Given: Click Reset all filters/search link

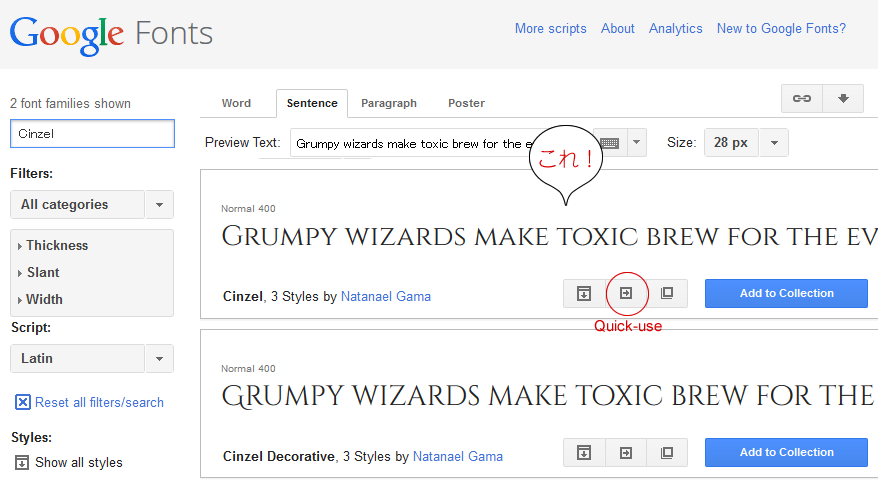Looking at the screenshot, I should [99, 403].
